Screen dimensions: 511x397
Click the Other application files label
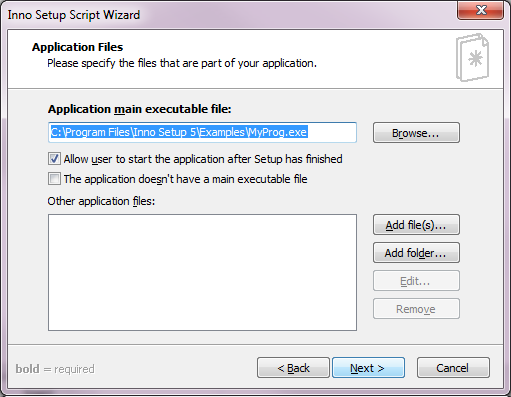click(x=101, y=201)
